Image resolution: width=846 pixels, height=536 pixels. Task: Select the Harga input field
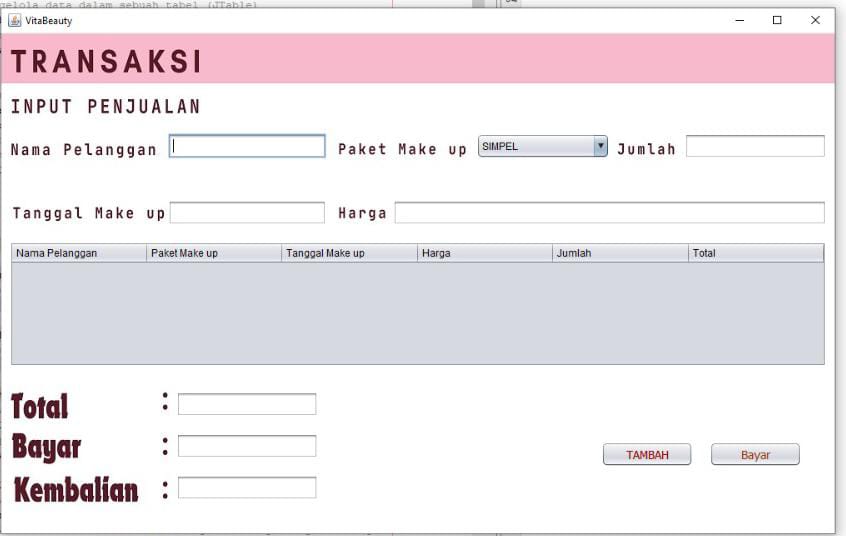click(x=609, y=213)
